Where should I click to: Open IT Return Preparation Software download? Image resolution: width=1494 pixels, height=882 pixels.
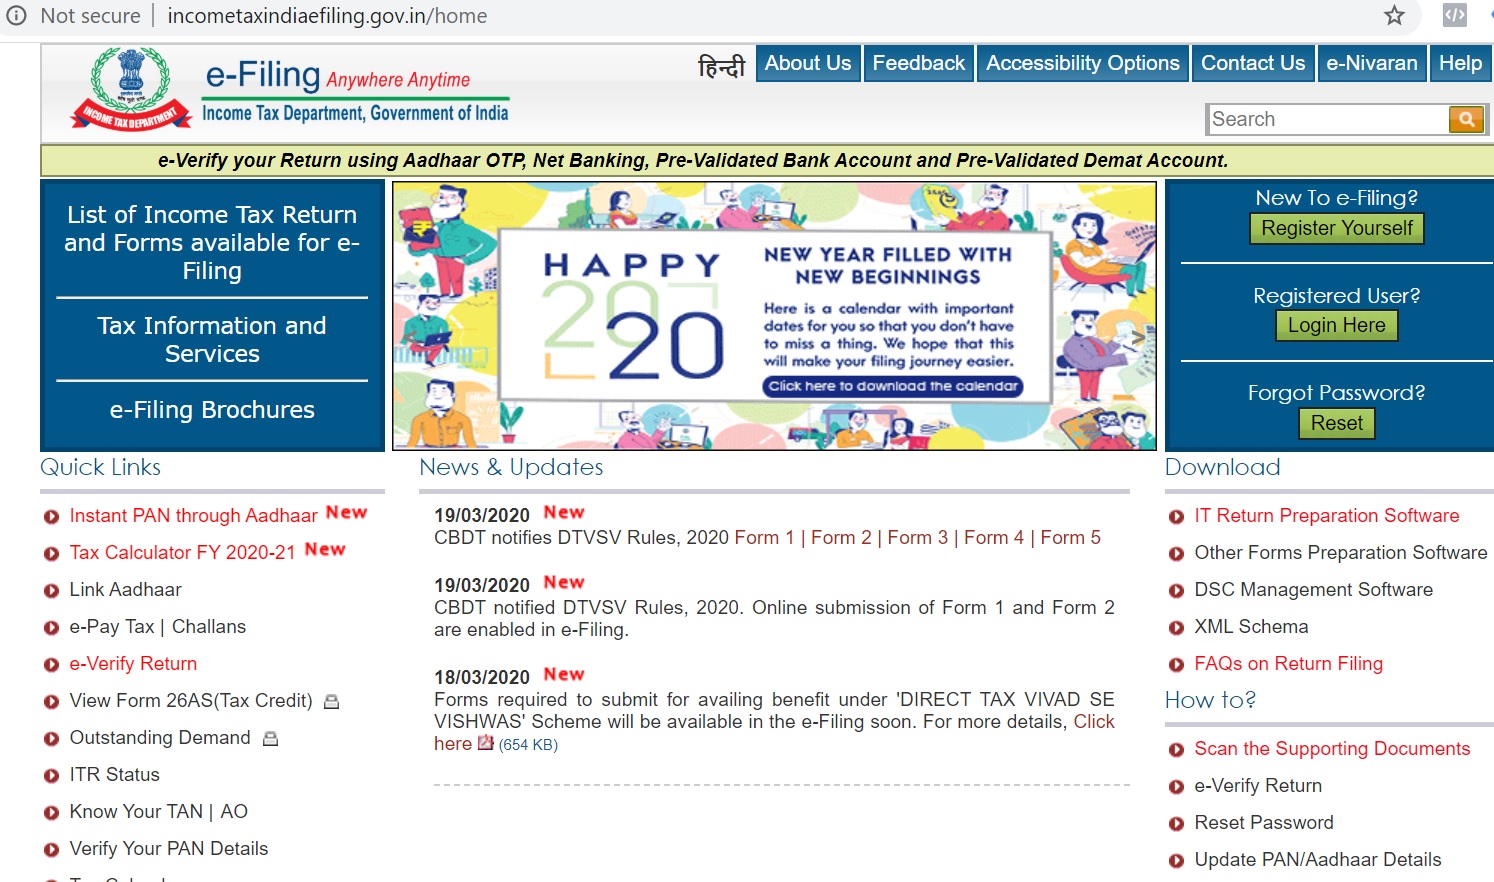point(1327,515)
